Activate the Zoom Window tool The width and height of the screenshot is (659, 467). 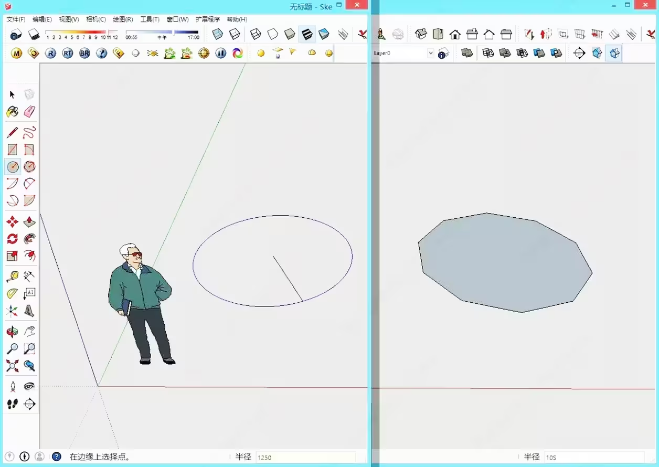pos(29,348)
